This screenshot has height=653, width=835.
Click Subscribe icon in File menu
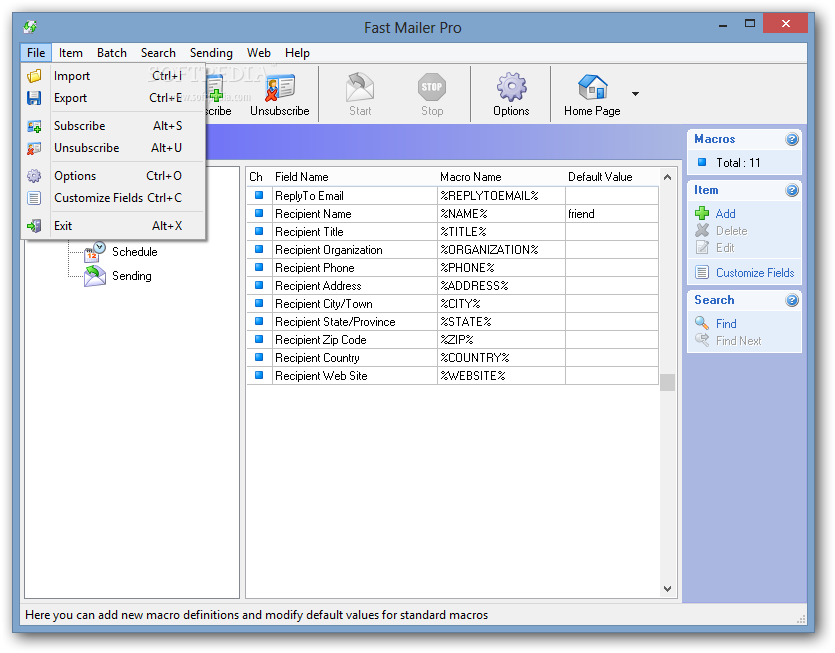pyautogui.click(x=34, y=126)
